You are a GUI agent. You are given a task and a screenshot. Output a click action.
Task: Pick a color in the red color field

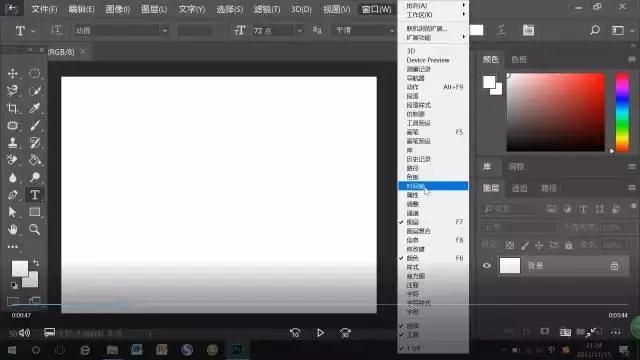[556, 113]
